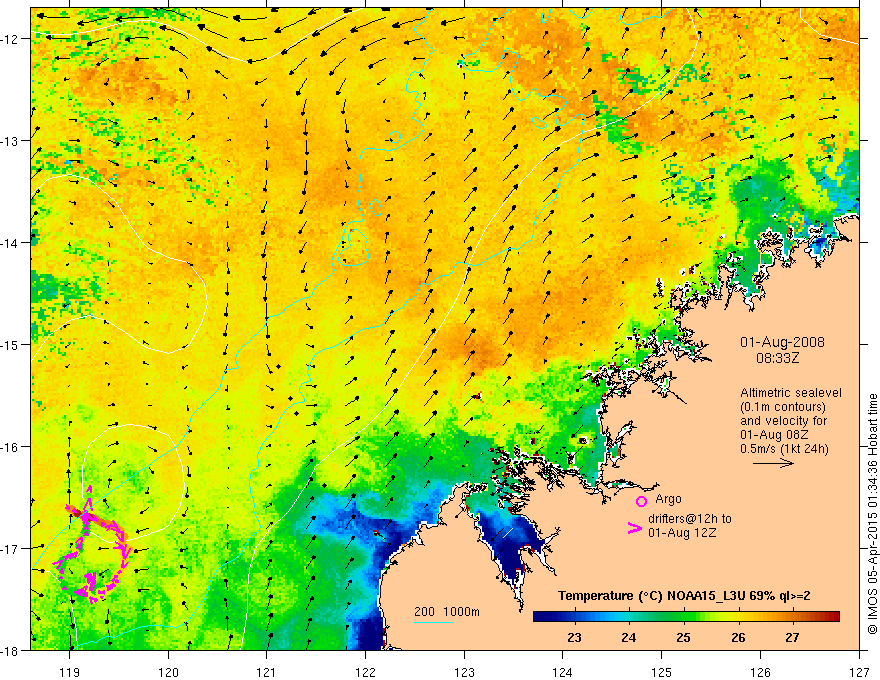Click the colorbar tick label '27'
Image resolution: width=880 pixels, height=680 pixels.
[x=792, y=637]
